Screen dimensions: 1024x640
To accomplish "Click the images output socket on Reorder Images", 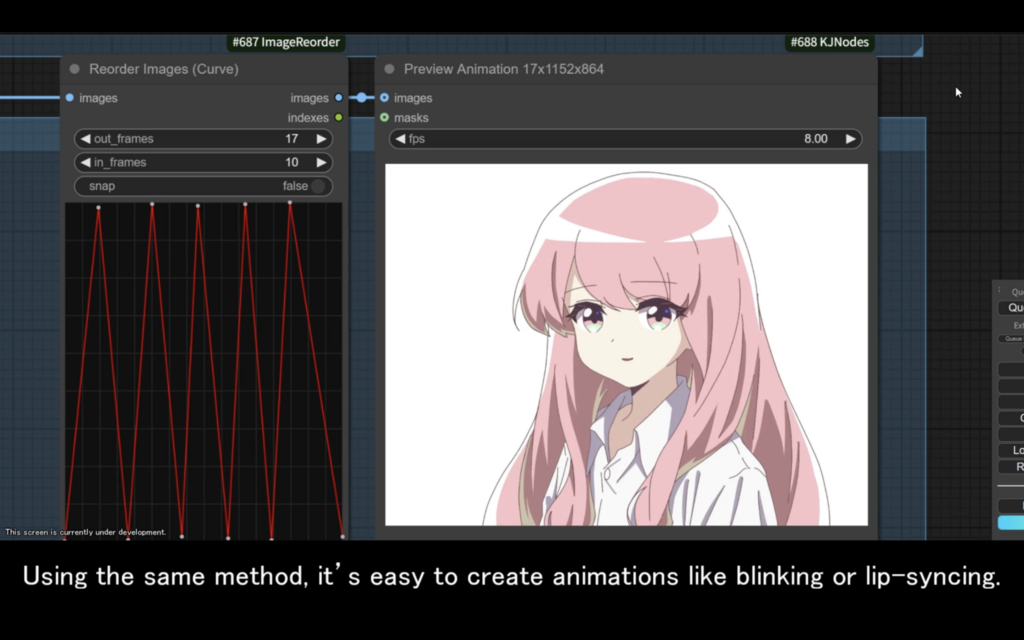I will point(338,98).
